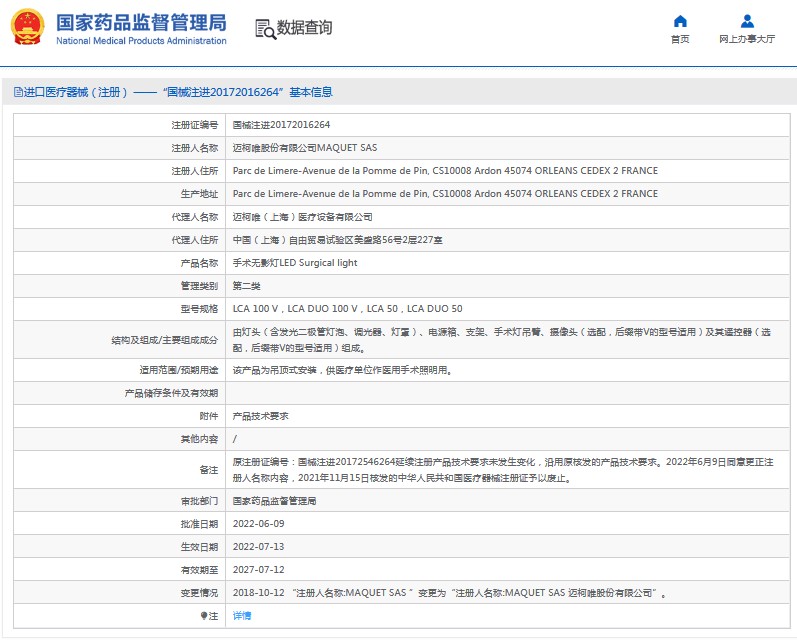This screenshot has width=797, height=640.
Task: Click the 注册人住所 address value
Action: (x=445, y=171)
